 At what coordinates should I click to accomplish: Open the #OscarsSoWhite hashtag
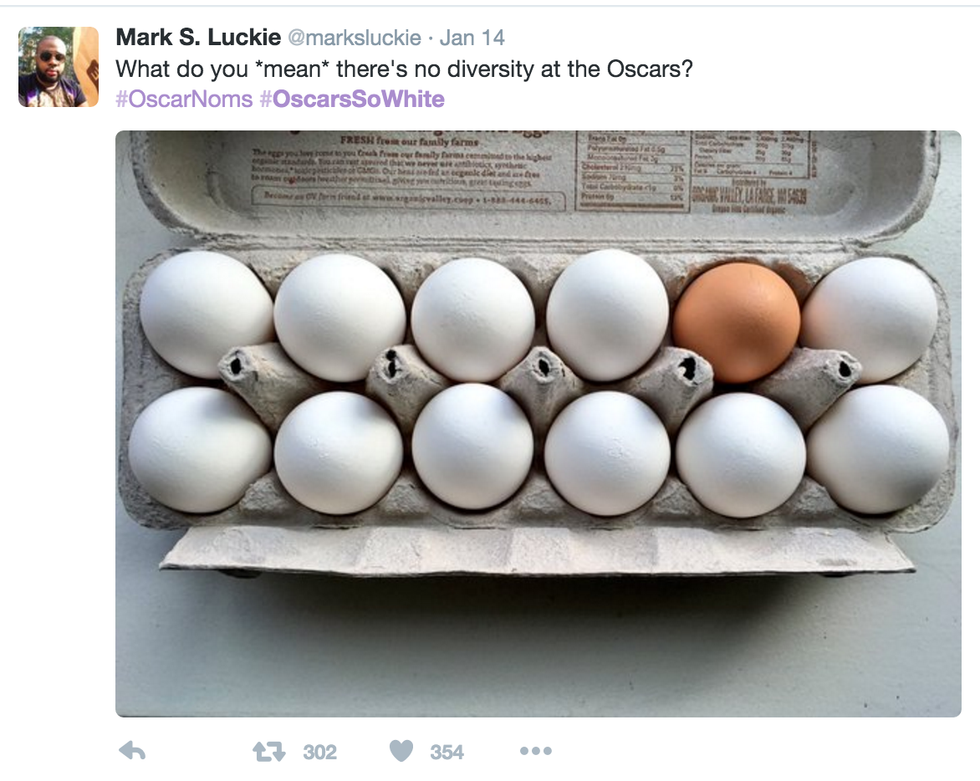352,99
